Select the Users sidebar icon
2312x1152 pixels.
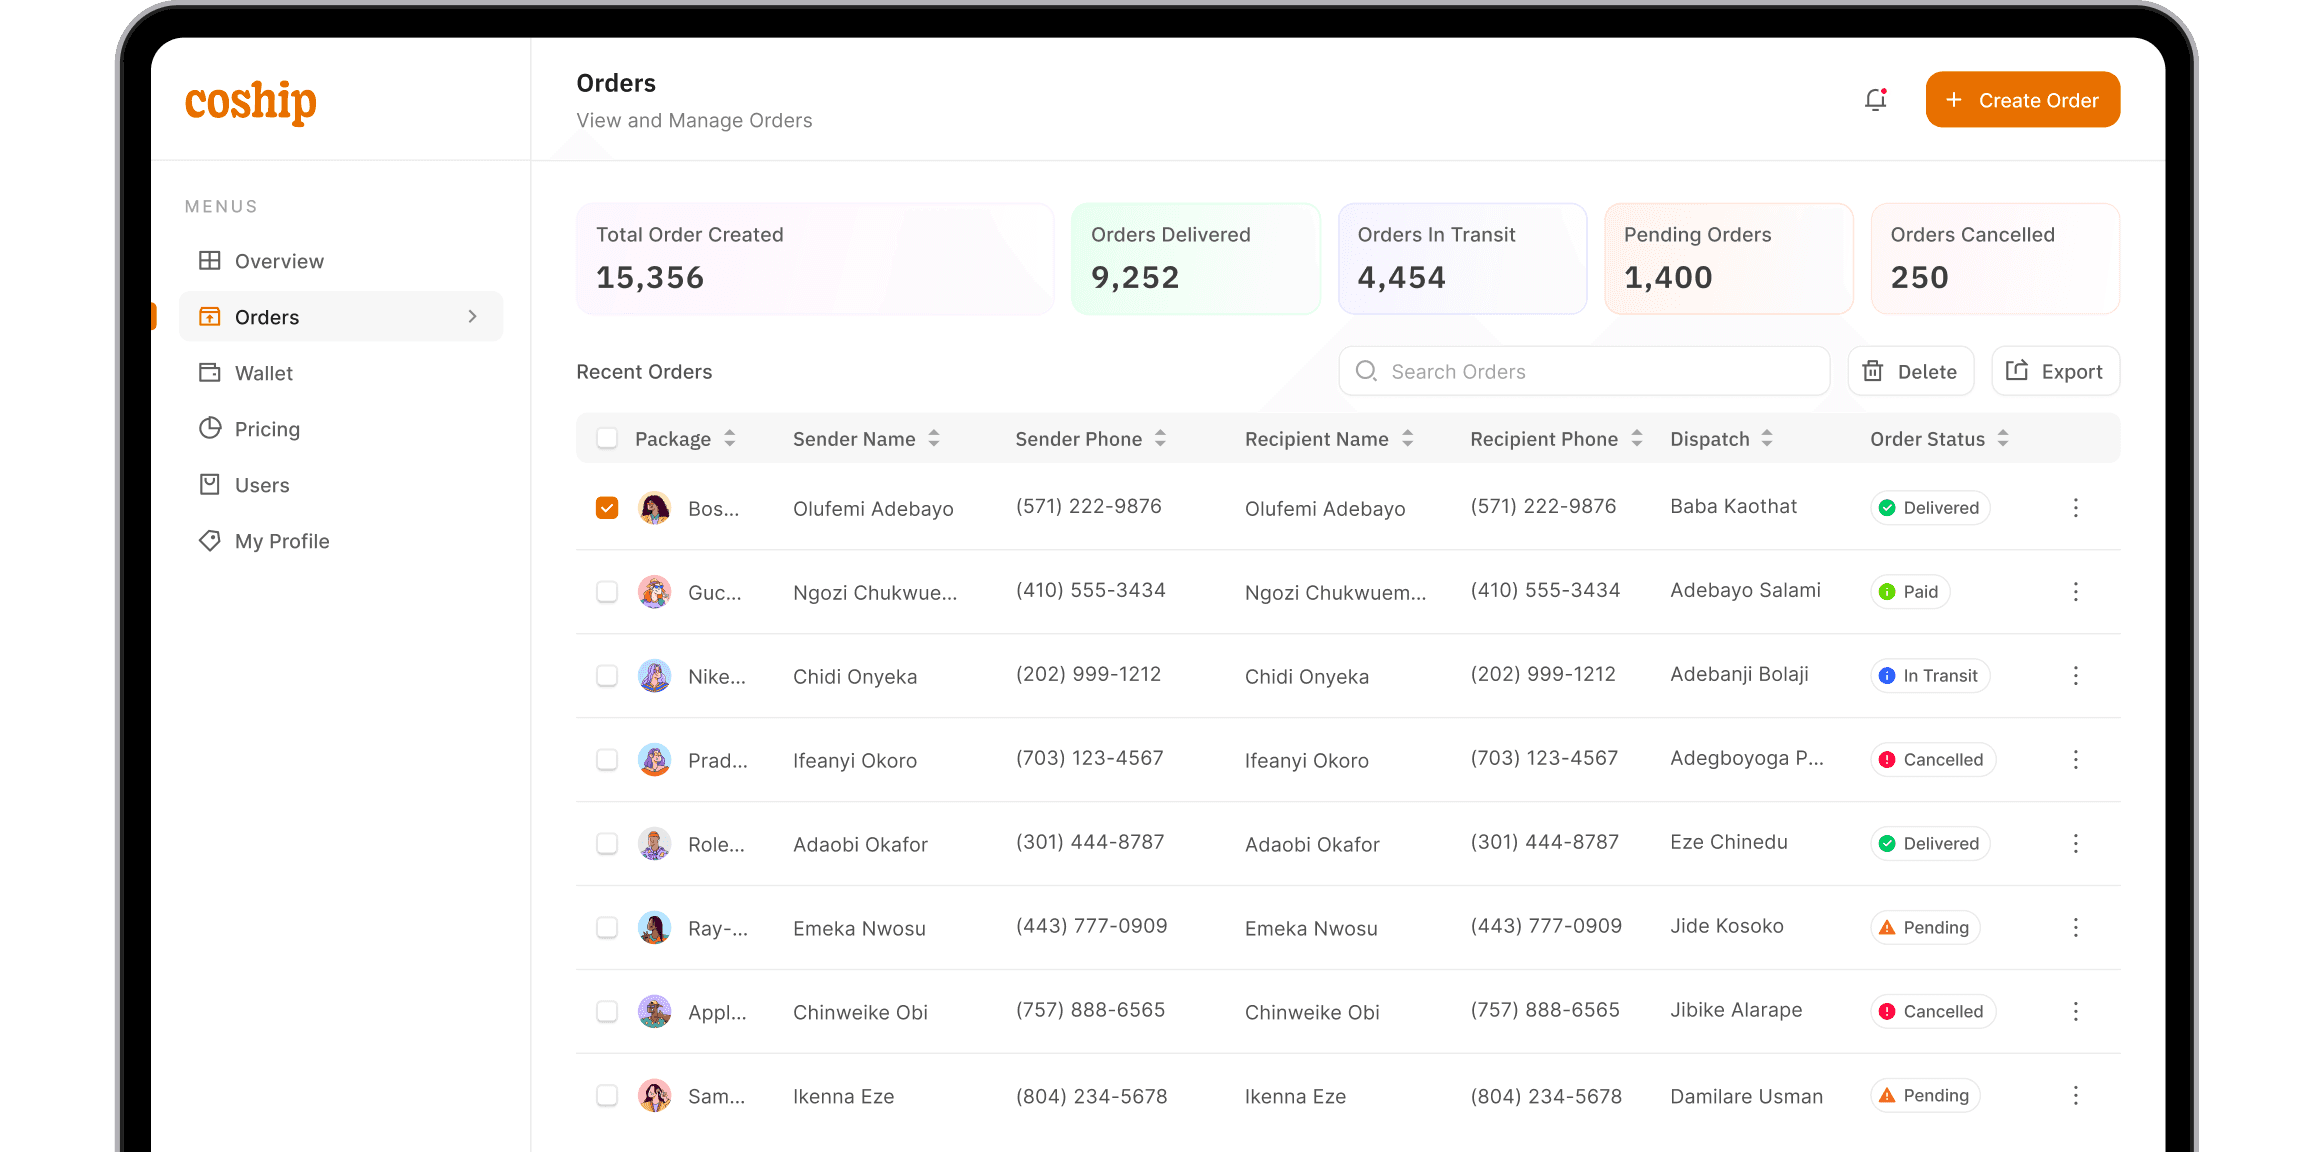[210, 484]
